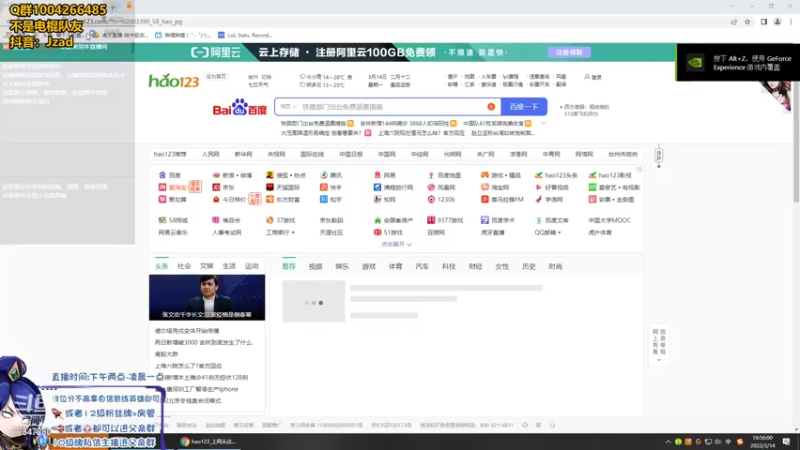The height and width of the screenshot is (450, 800).
Task: Open the 央视网 link in navigation strip
Action: (276, 154)
